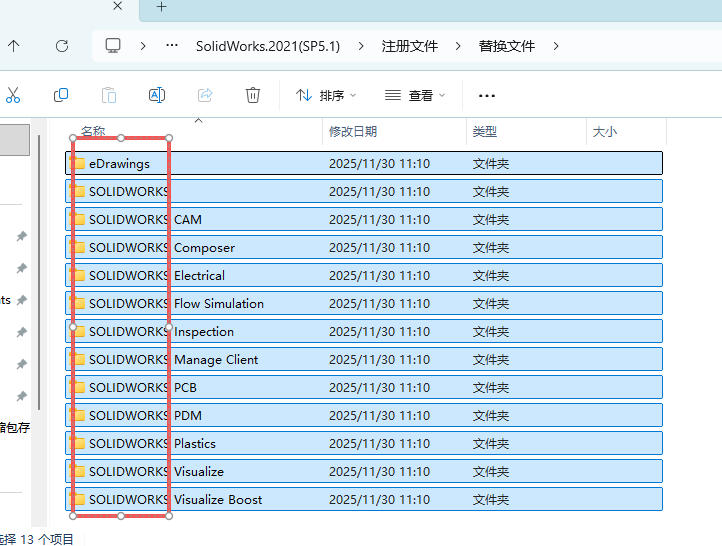The height and width of the screenshot is (546, 722).
Task: Select the SOLIDWORKS CAM folder
Action: pyautogui.click(x=364, y=219)
